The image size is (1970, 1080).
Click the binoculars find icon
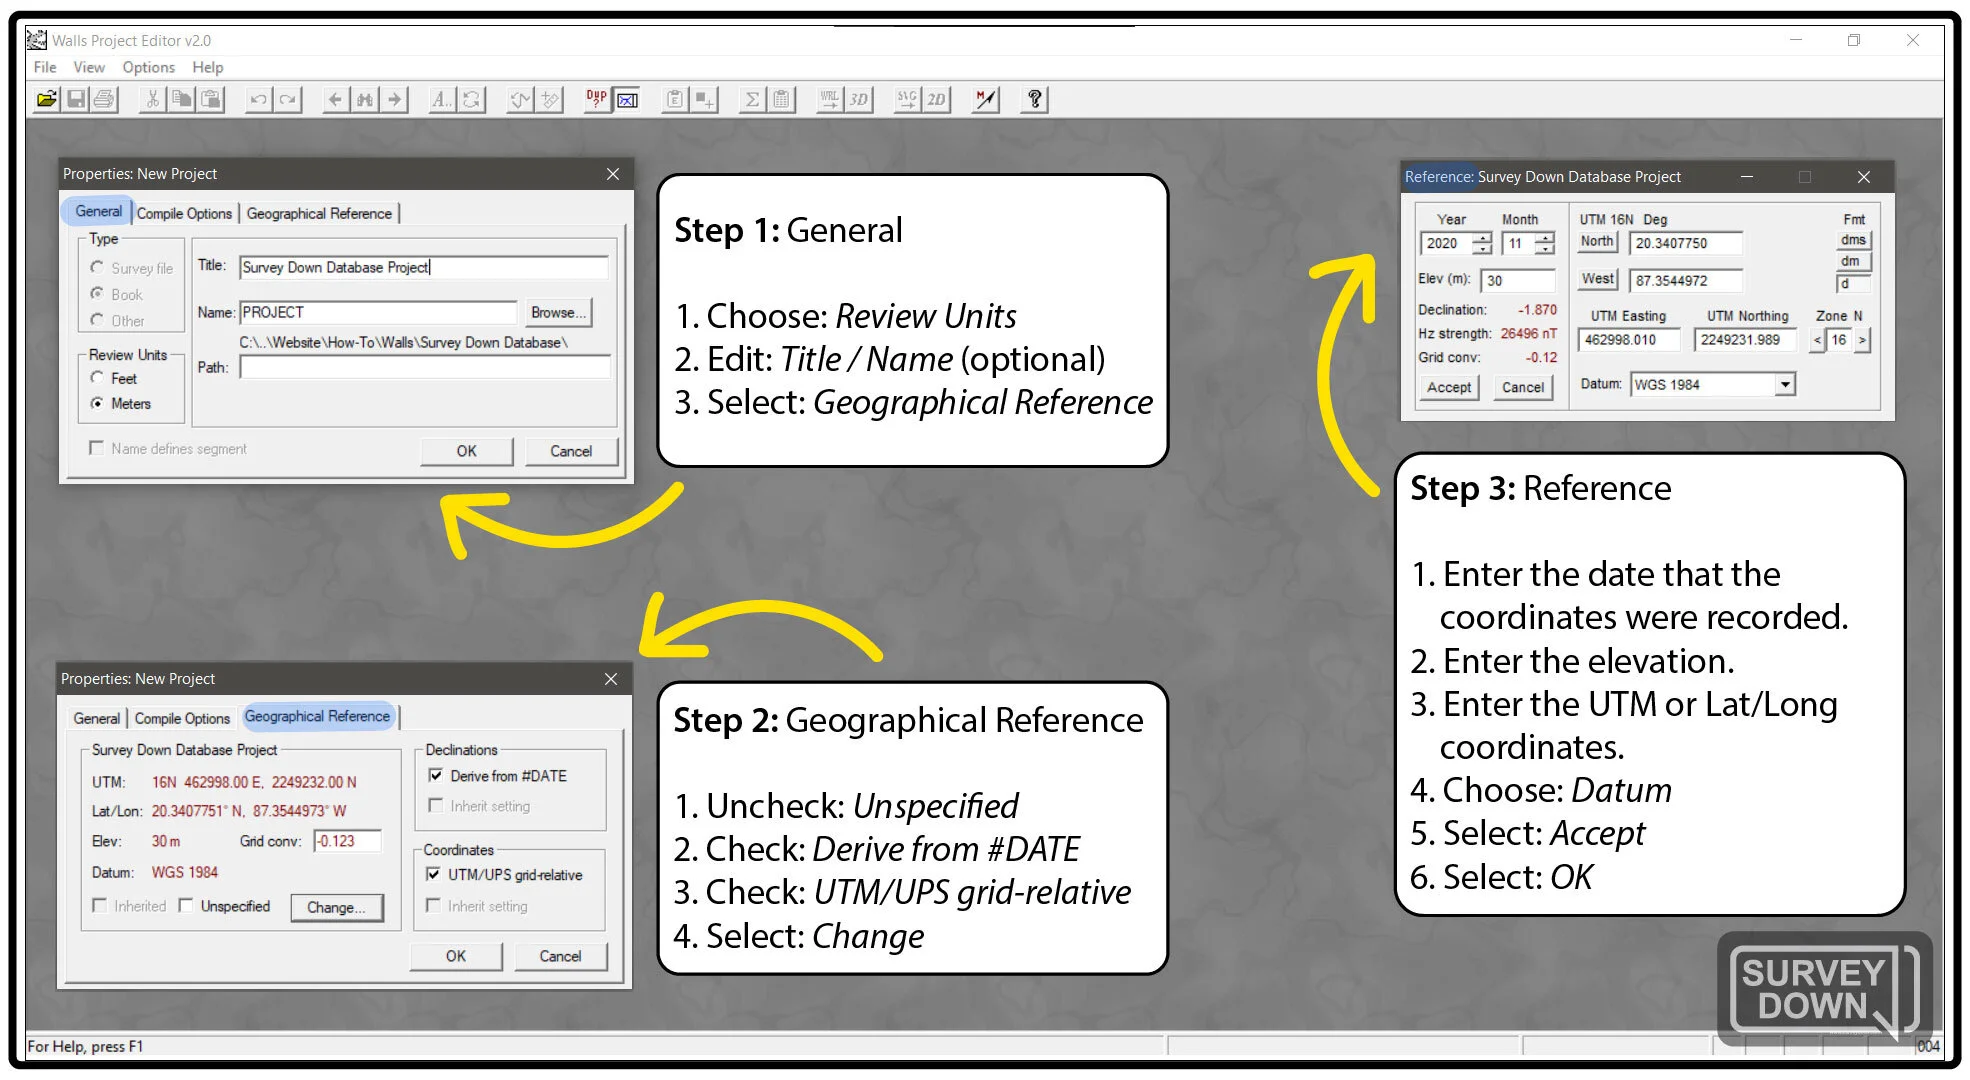(x=365, y=99)
